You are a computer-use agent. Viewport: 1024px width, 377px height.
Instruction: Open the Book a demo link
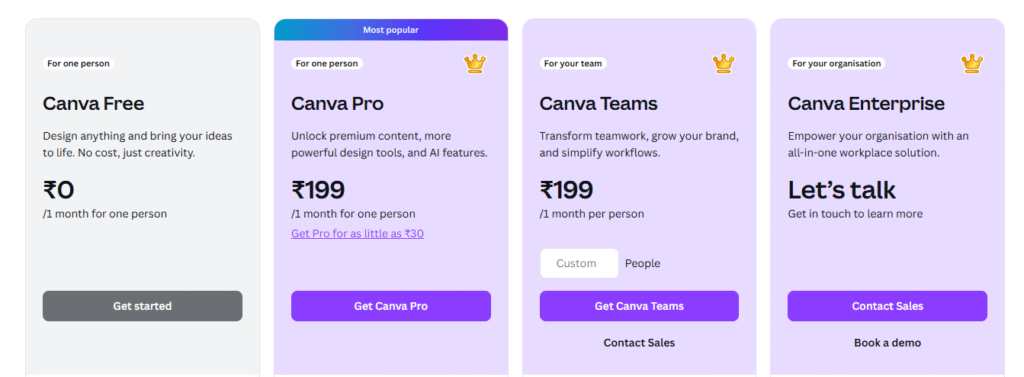[887, 342]
